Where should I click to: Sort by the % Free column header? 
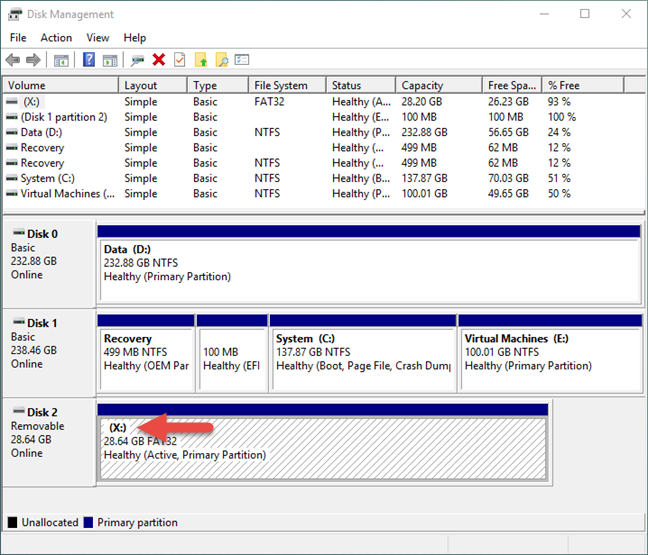pos(583,85)
